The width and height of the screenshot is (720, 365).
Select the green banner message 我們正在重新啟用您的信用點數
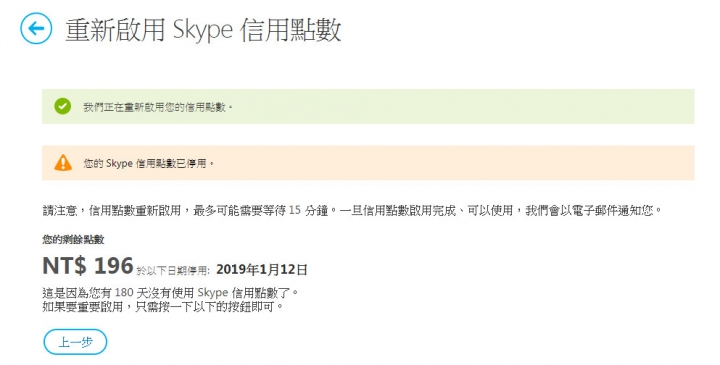(x=158, y=107)
